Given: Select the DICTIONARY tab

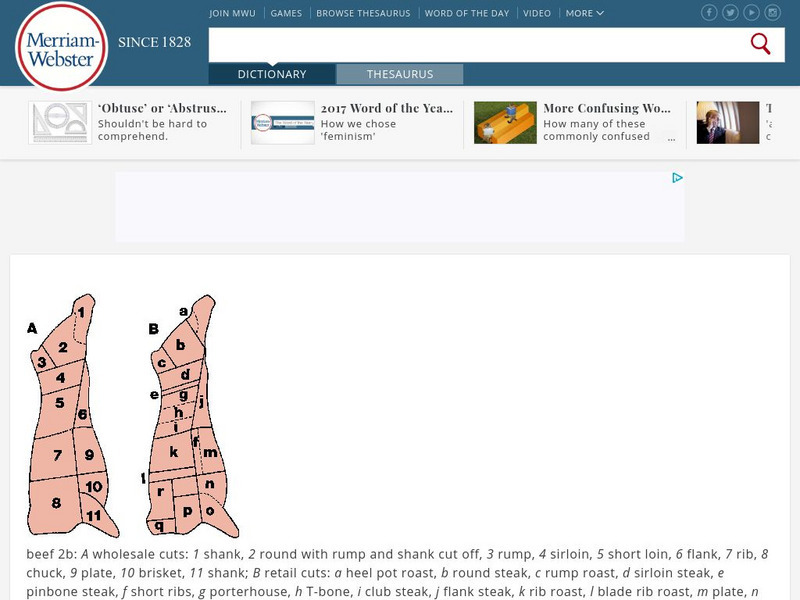Looking at the screenshot, I should pos(272,74).
